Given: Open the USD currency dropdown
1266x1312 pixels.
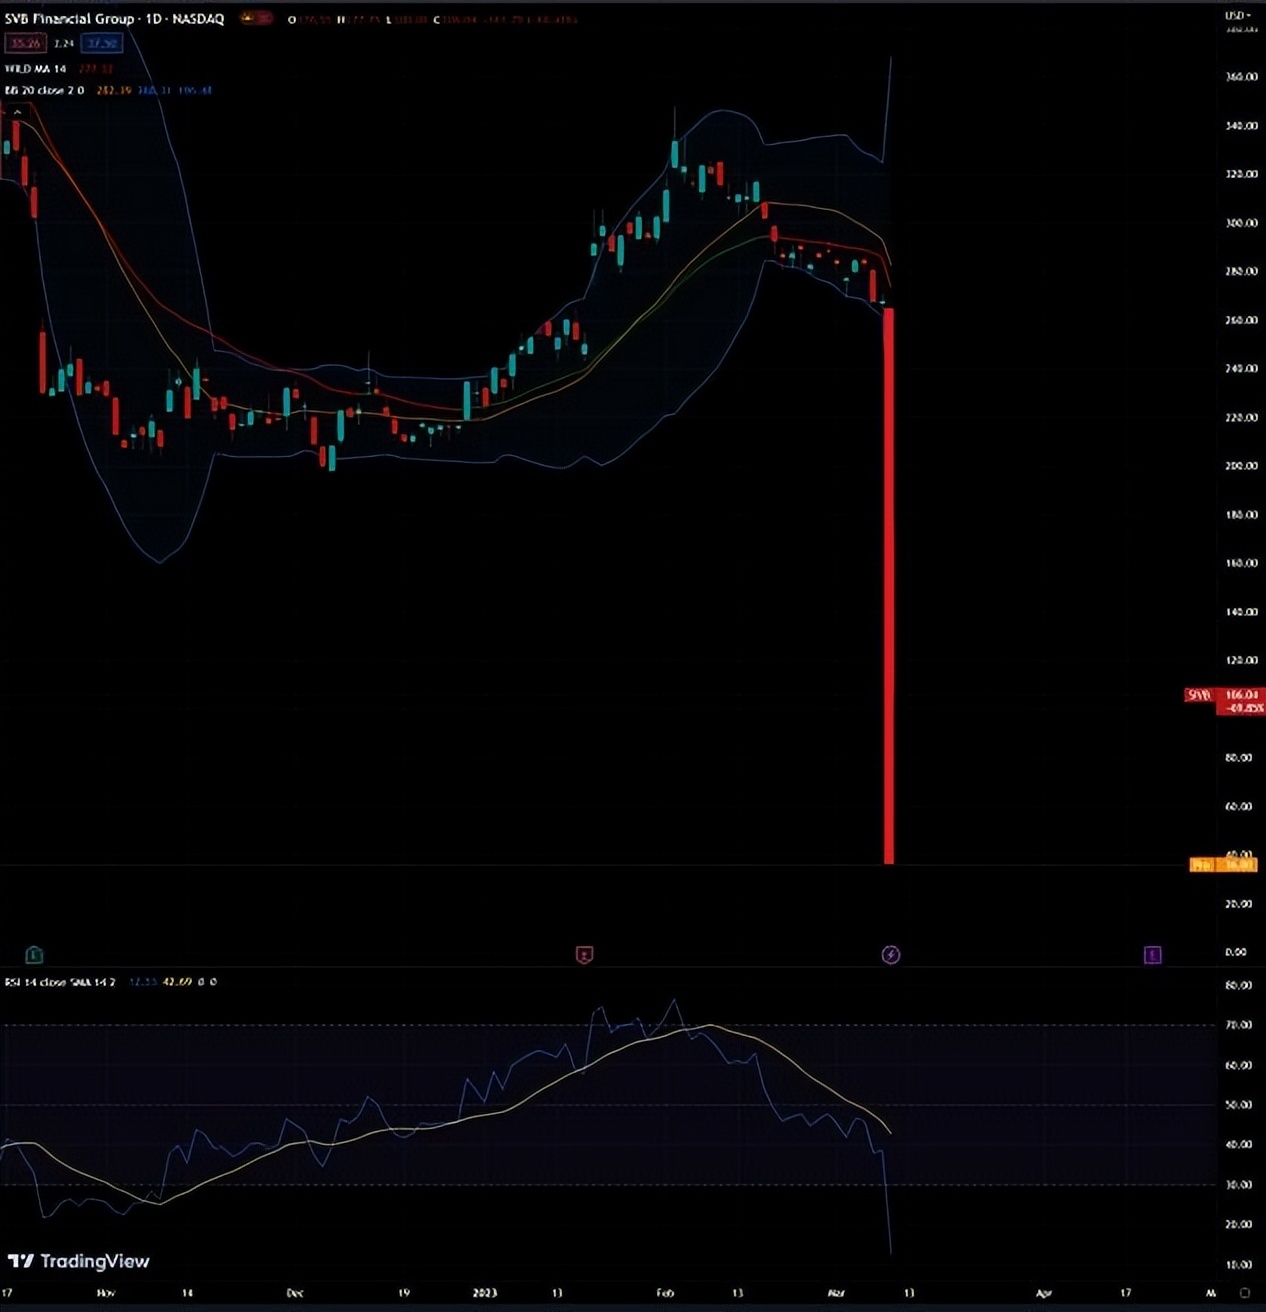Looking at the screenshot, I should [1238, 16].
